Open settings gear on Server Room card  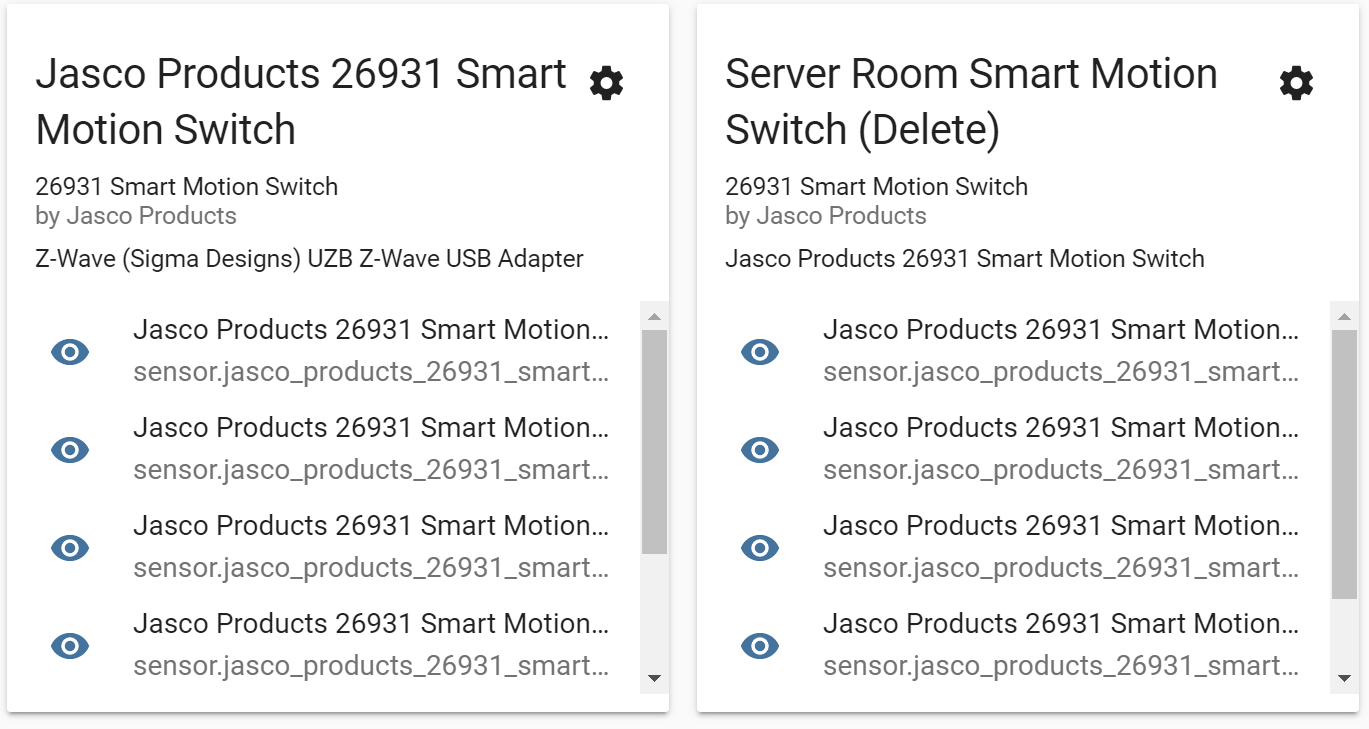click(1295, 83)
